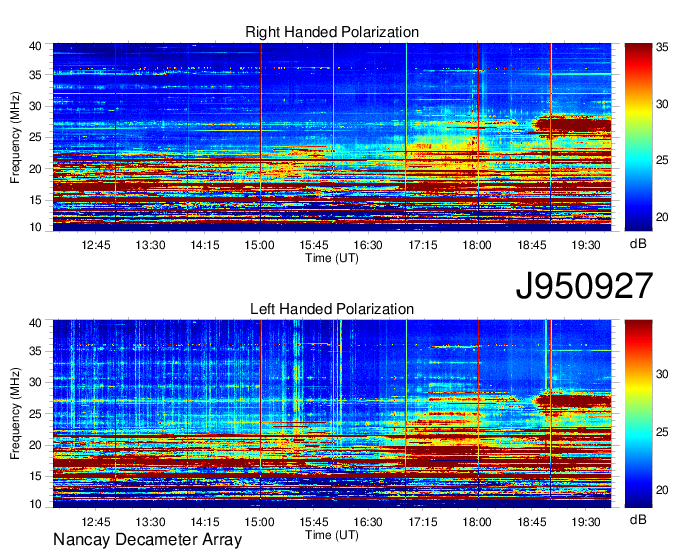Click 15:45 on the left-handed time axis

coord(314,522)
